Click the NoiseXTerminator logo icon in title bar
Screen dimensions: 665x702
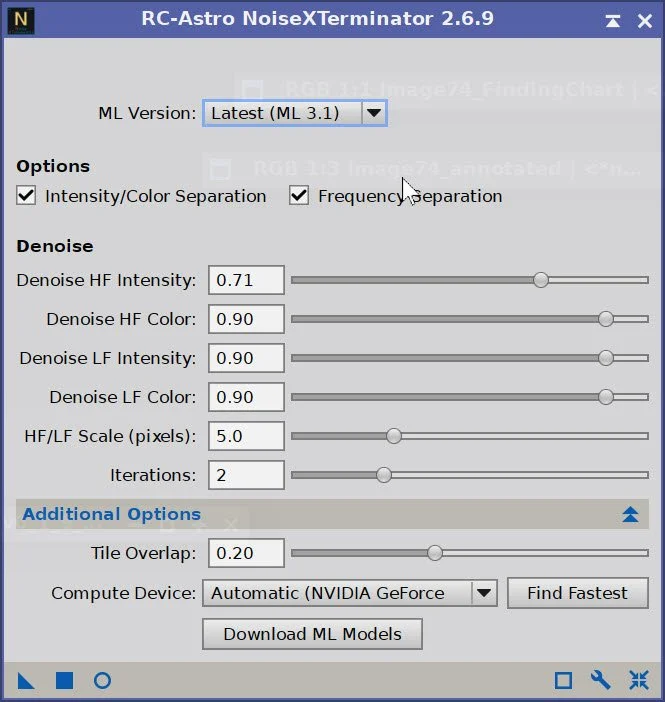click(x=21, y=21)
